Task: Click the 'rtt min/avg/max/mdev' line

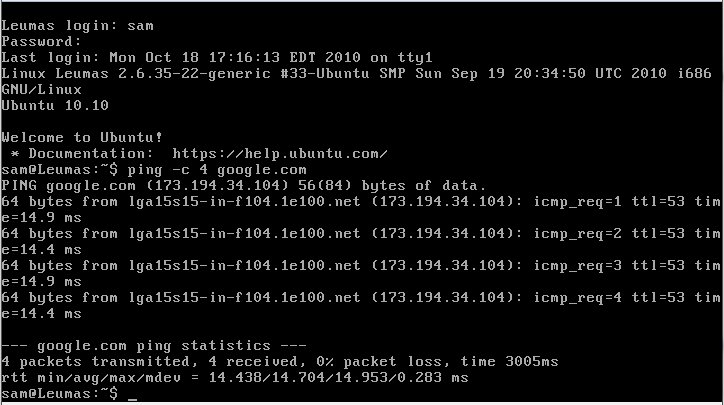Action: tap(235, 378)
